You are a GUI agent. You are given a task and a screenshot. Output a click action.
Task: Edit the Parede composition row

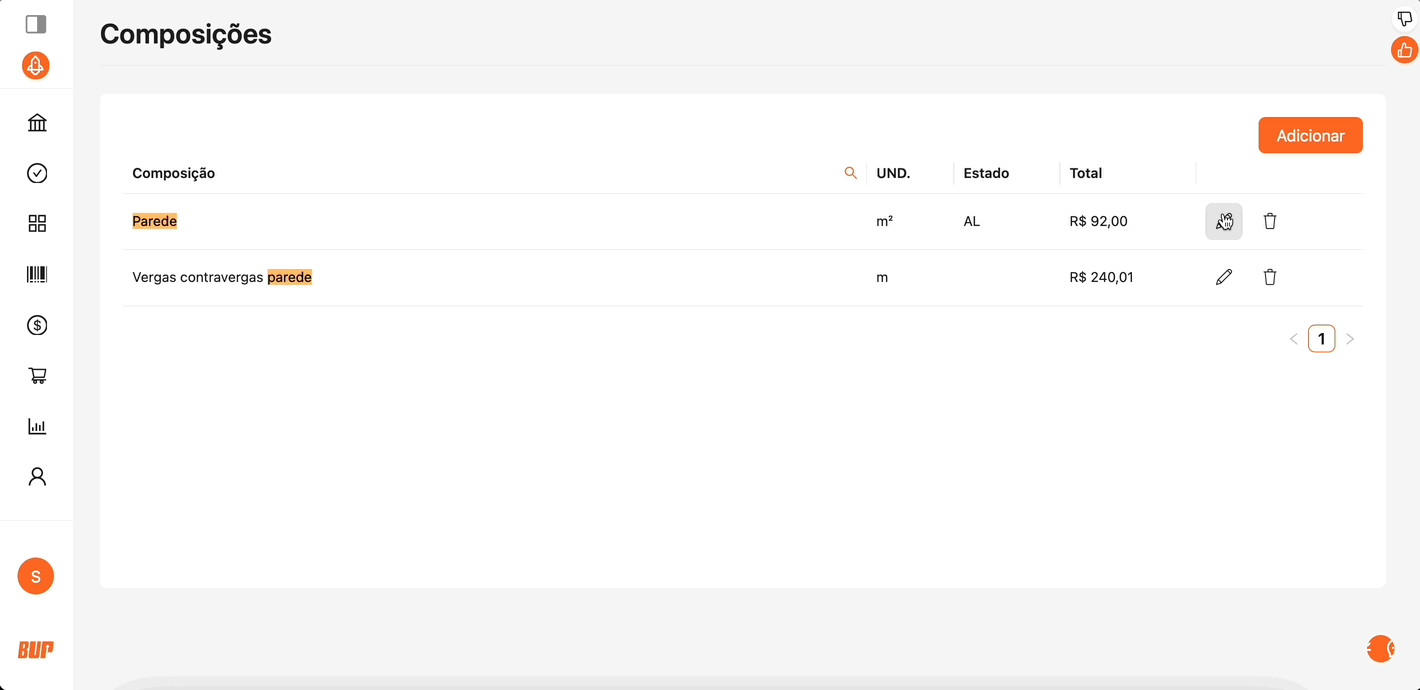pyautogui.click(x=1223, y=222)
